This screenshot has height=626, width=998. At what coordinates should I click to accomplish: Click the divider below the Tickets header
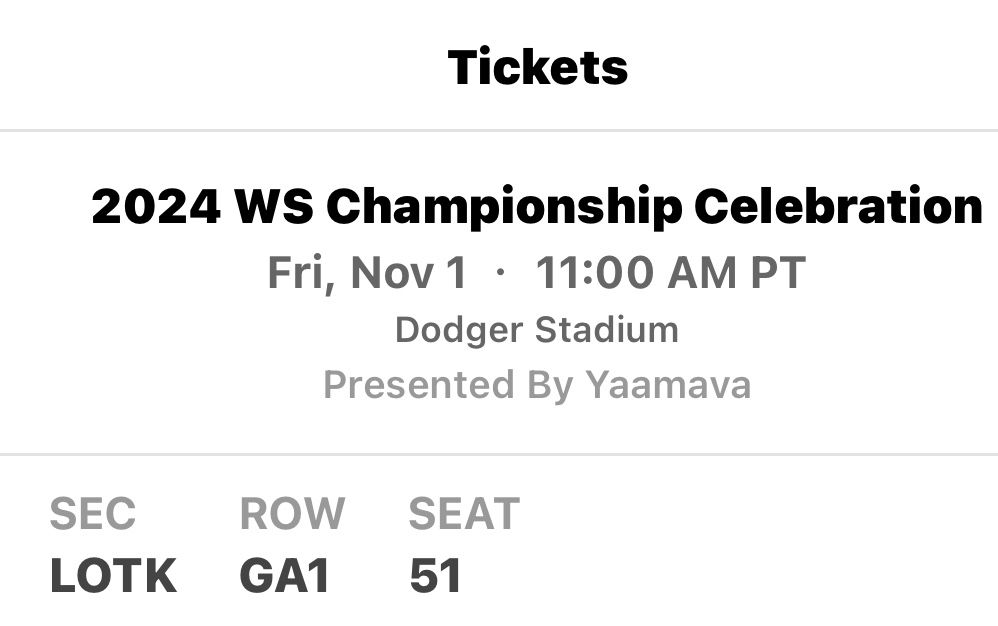[499, 128]
